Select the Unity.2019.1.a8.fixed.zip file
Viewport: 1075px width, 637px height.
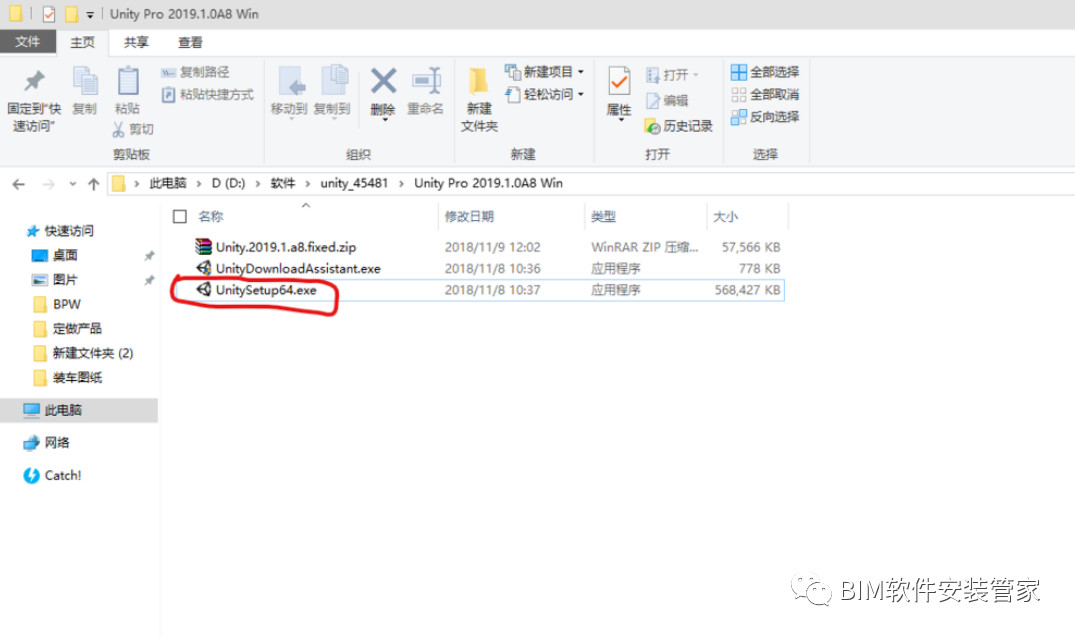285,247
